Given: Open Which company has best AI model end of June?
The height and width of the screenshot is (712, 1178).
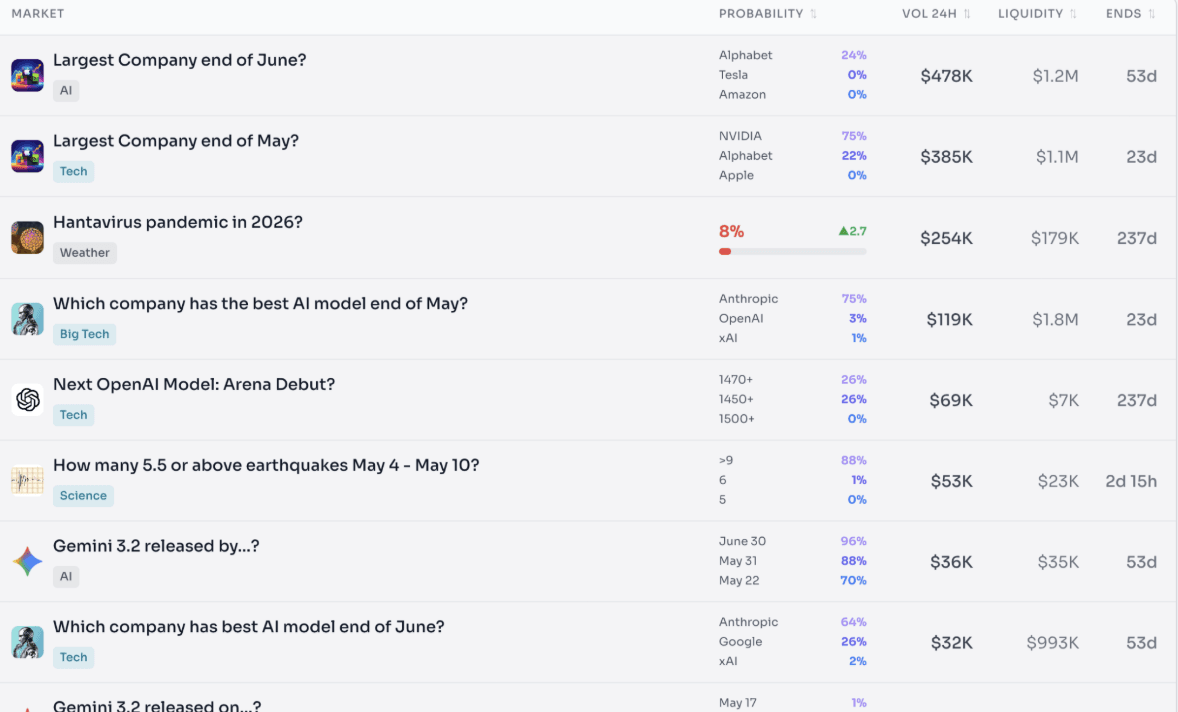Looking at the screenshot, I should tap(249, 627).
